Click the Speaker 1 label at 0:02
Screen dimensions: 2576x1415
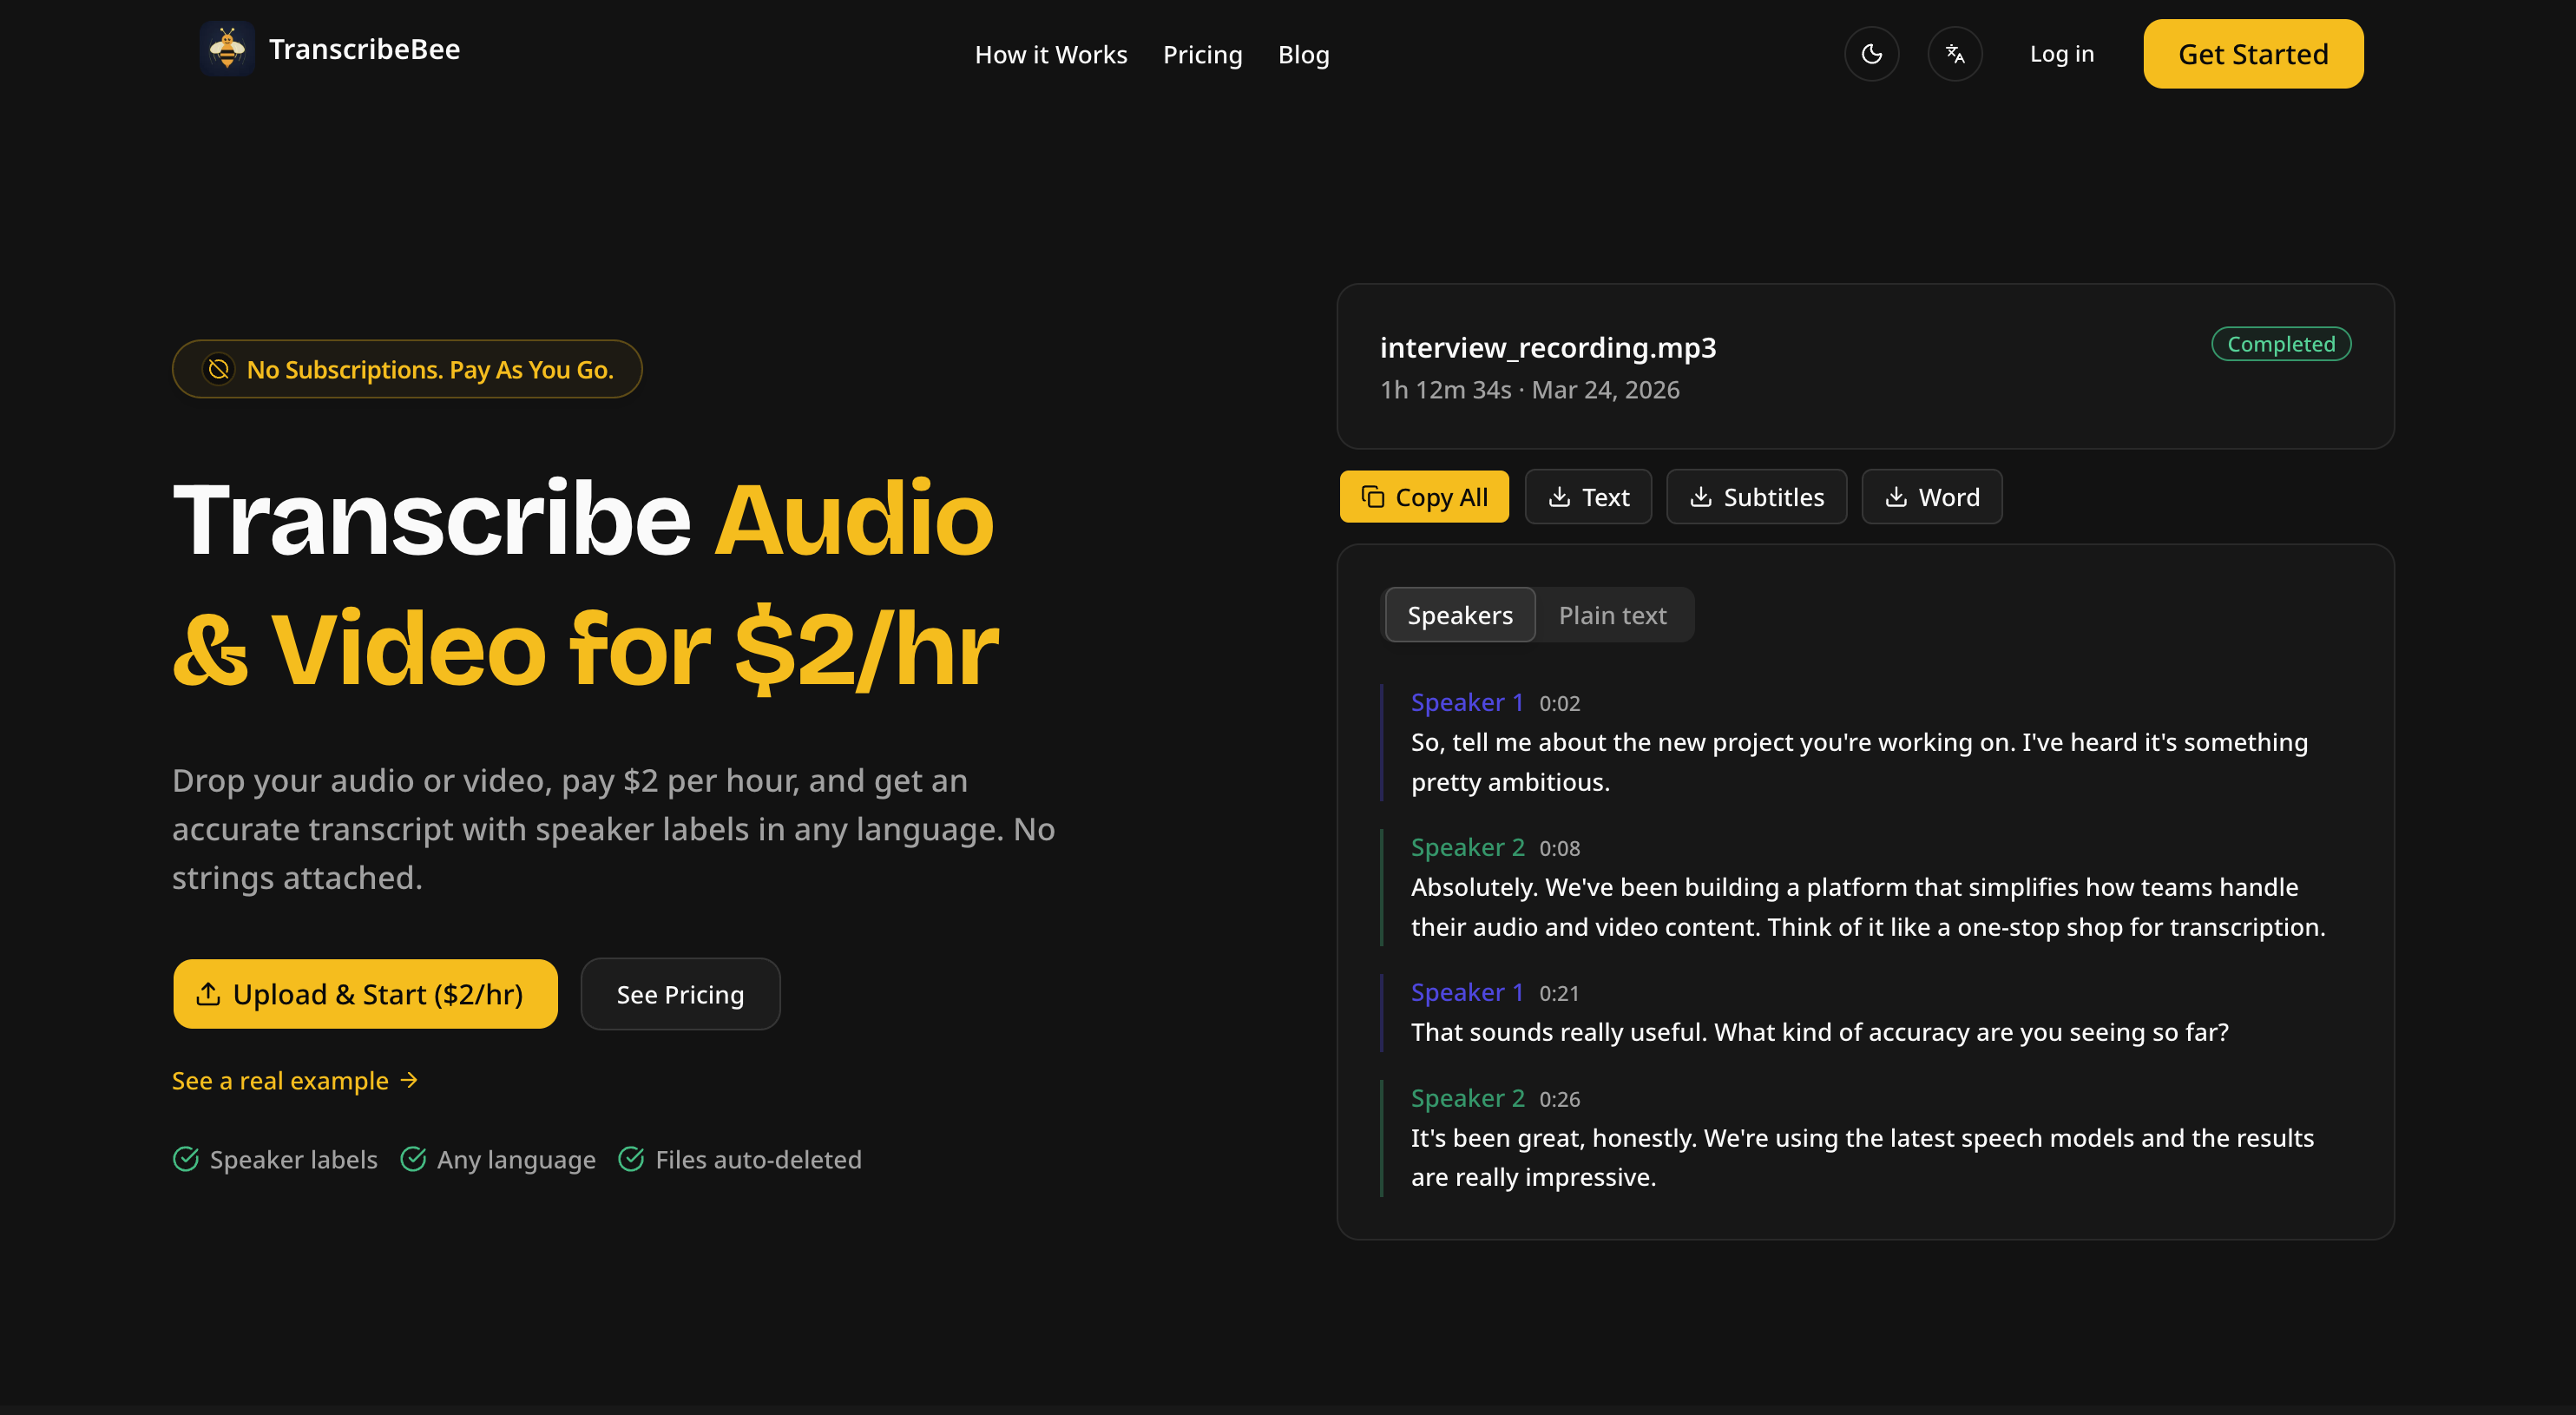click(1467, 702)
